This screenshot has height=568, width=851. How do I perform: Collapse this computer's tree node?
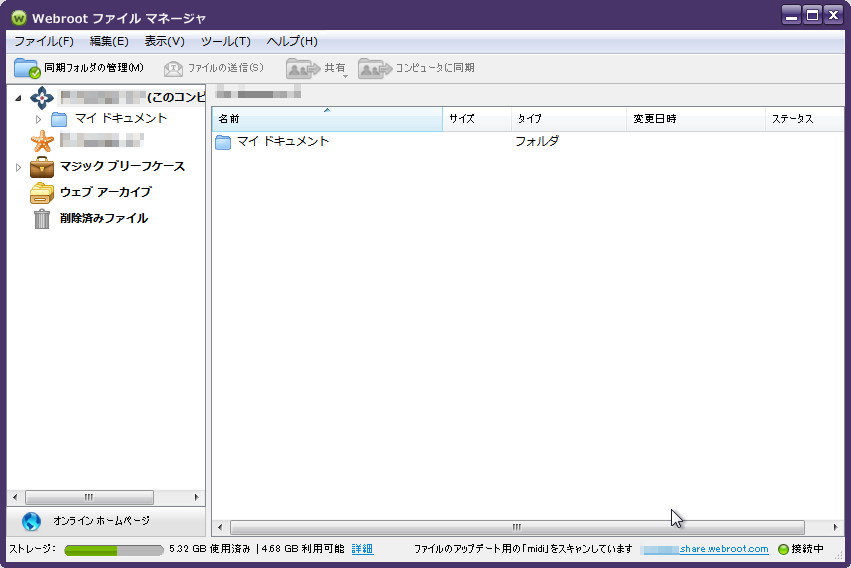pyautogui.click(x=18, y=98)
